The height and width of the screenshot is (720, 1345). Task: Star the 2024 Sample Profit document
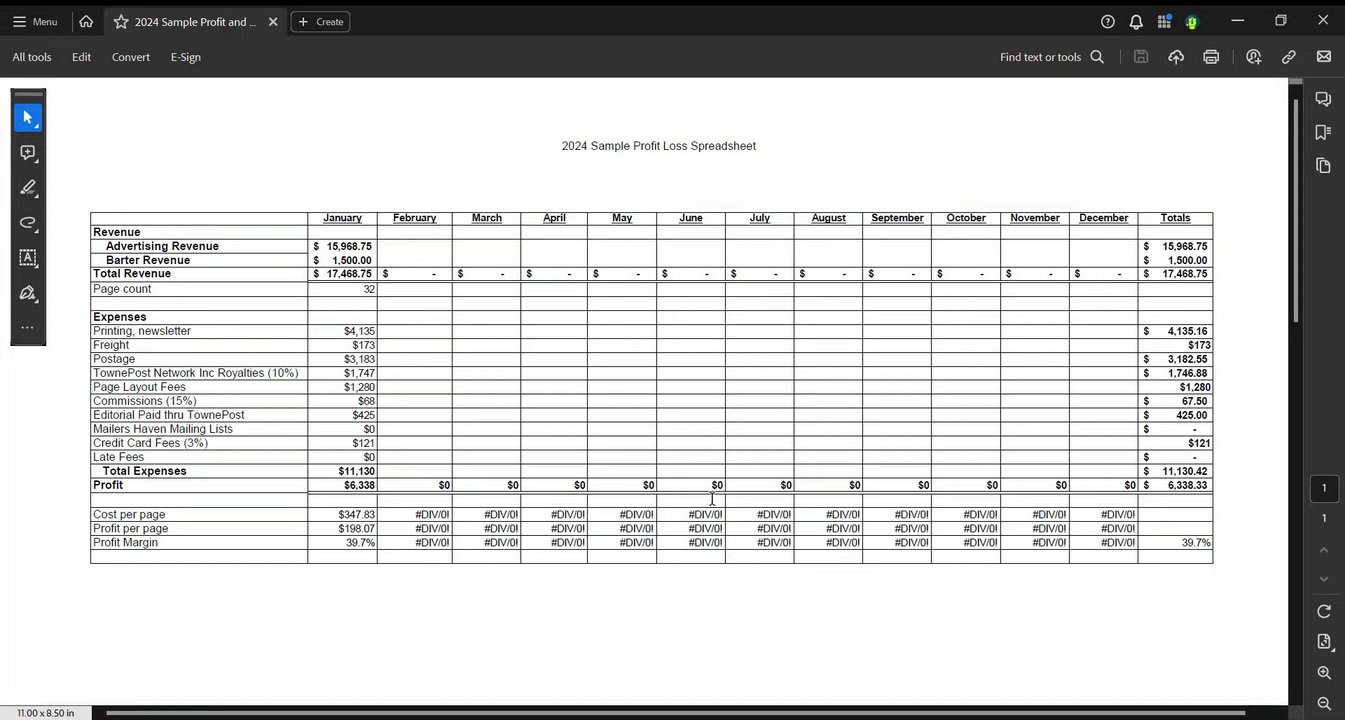[x=121, y=21]
